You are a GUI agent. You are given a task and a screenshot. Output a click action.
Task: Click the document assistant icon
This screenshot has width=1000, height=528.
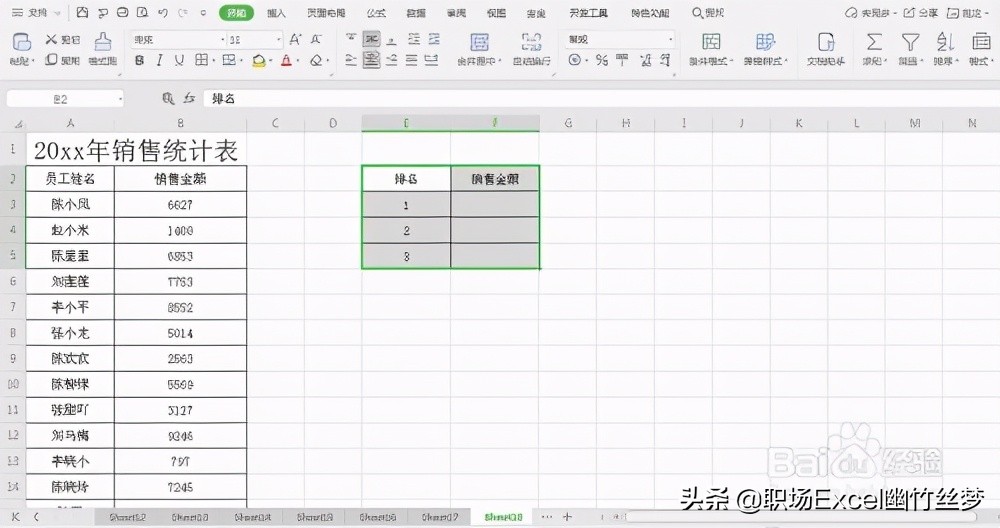826,42
